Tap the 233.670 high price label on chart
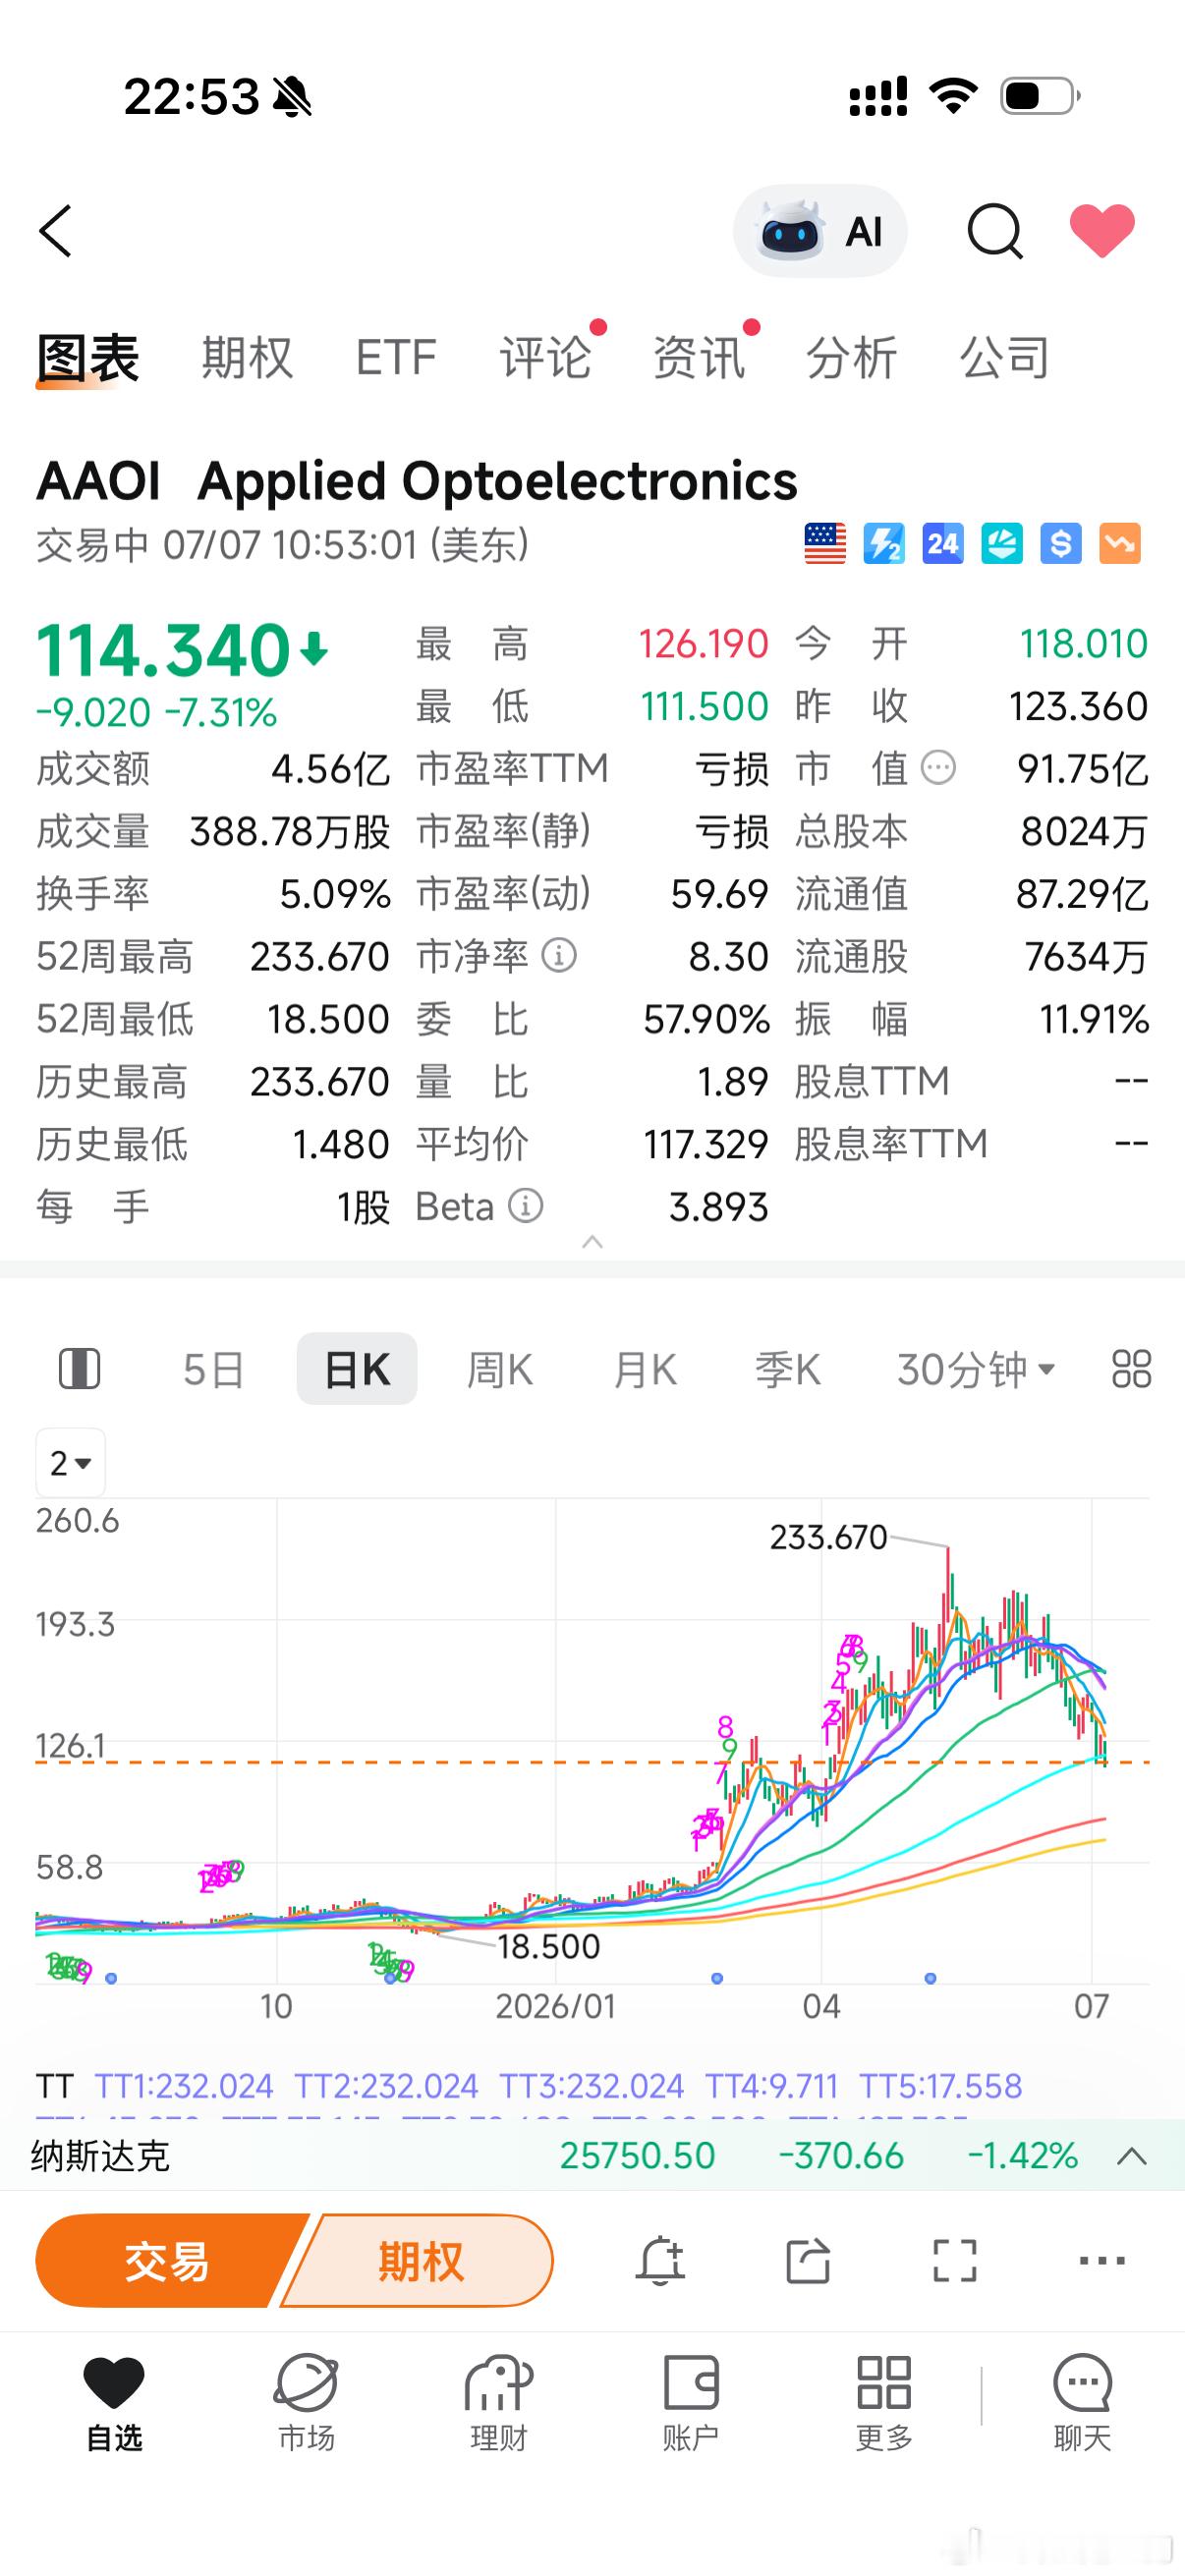Image resolution: width=1185 pixels, height=2576 pixels. 829,1537
